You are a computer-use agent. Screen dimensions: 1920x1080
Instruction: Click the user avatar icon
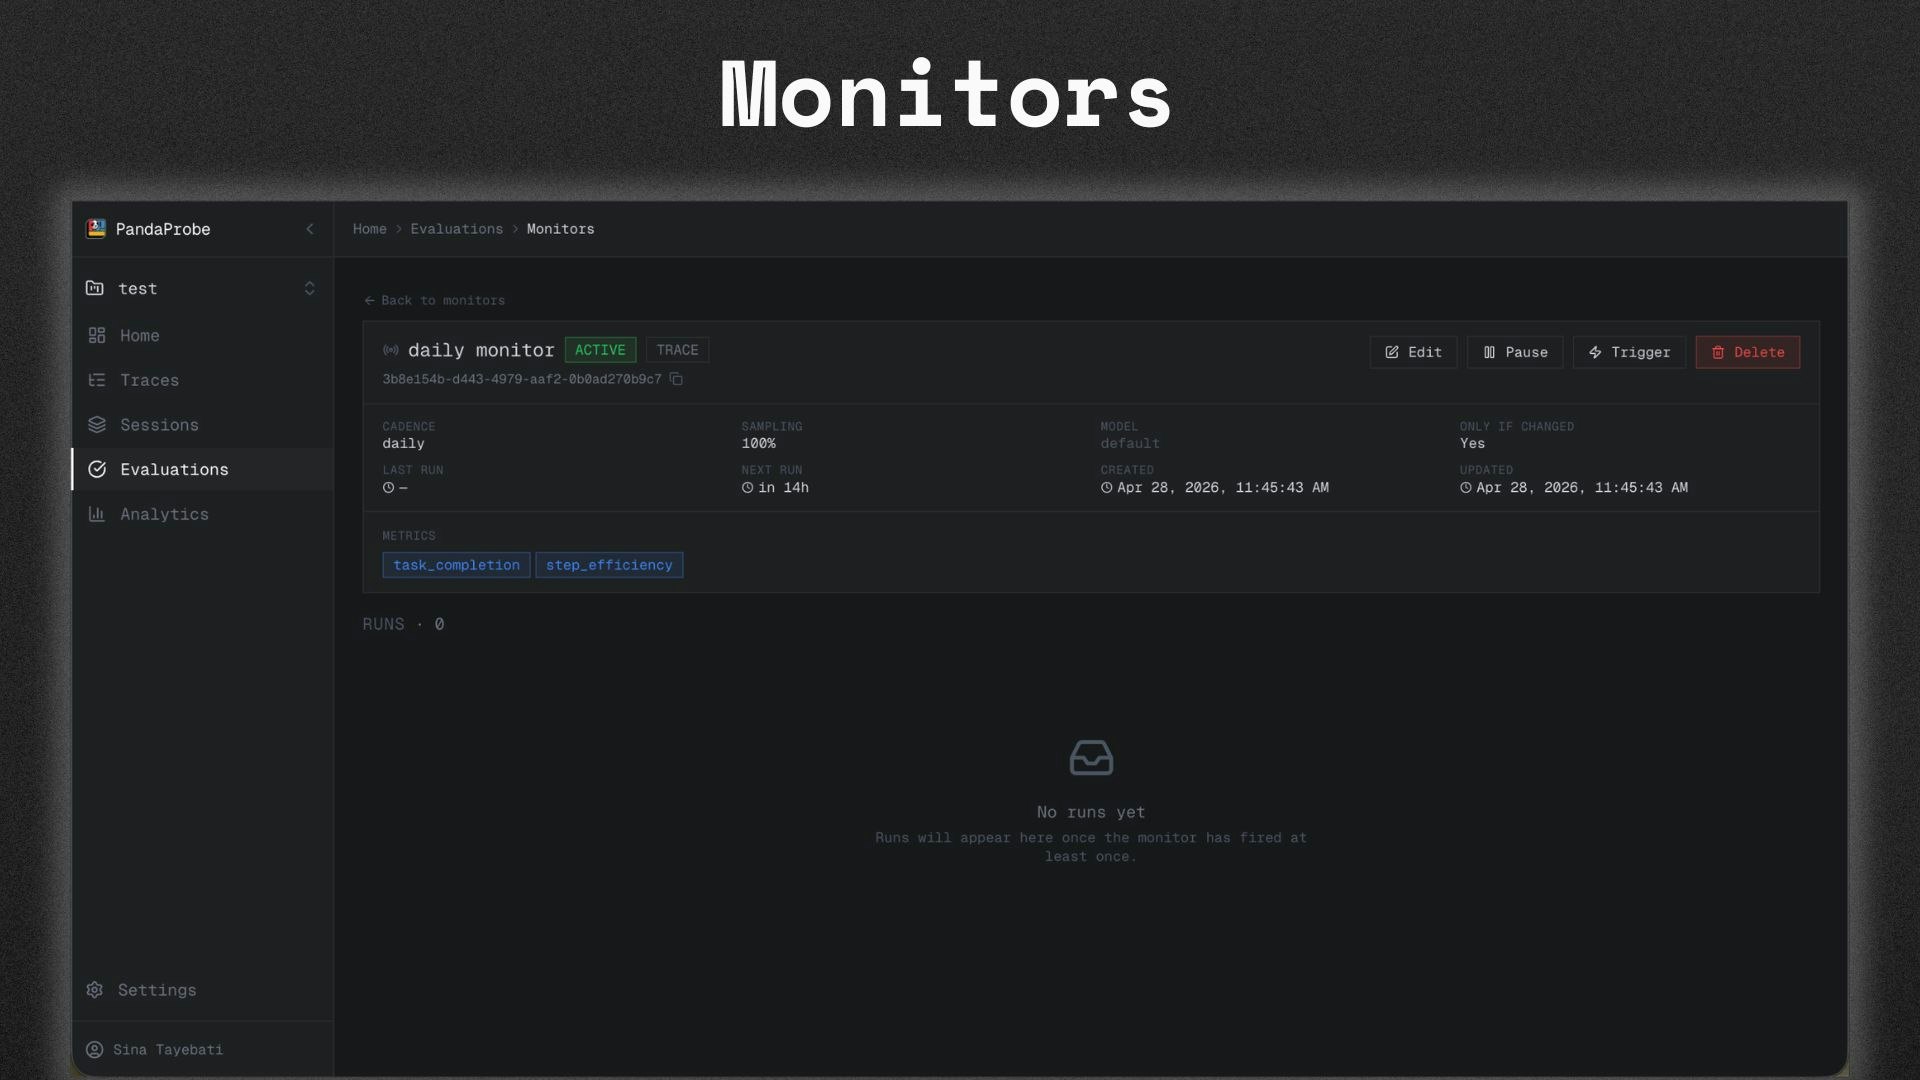(95, 1050)
